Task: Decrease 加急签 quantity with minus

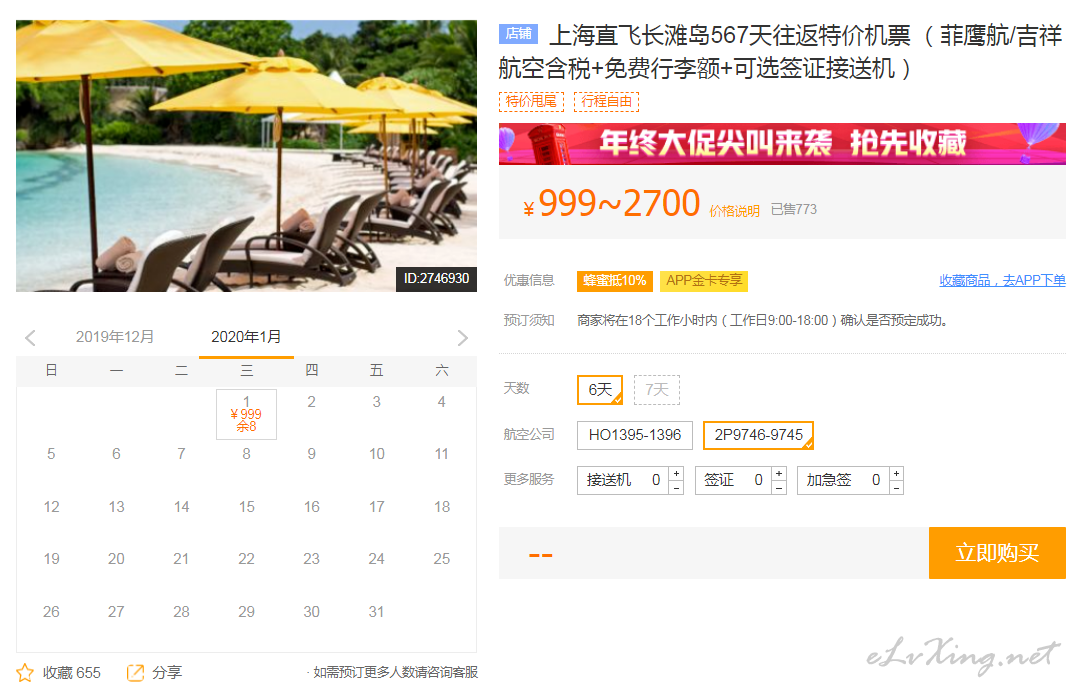Action: 896,488
